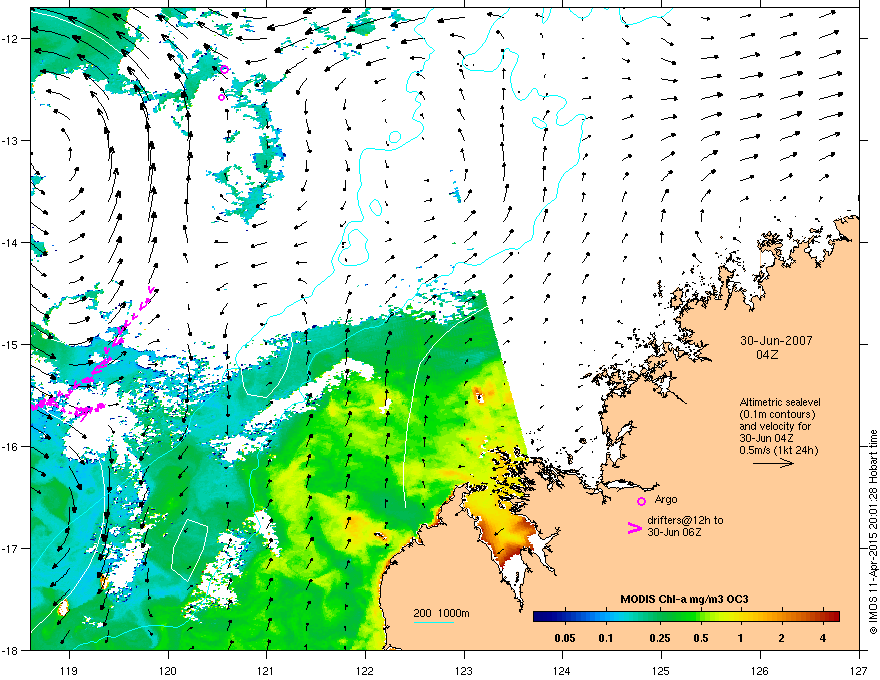Viewport: 880px width, 680px height.
Task: Click the longitude label 122
Action: tap(365, 670)
